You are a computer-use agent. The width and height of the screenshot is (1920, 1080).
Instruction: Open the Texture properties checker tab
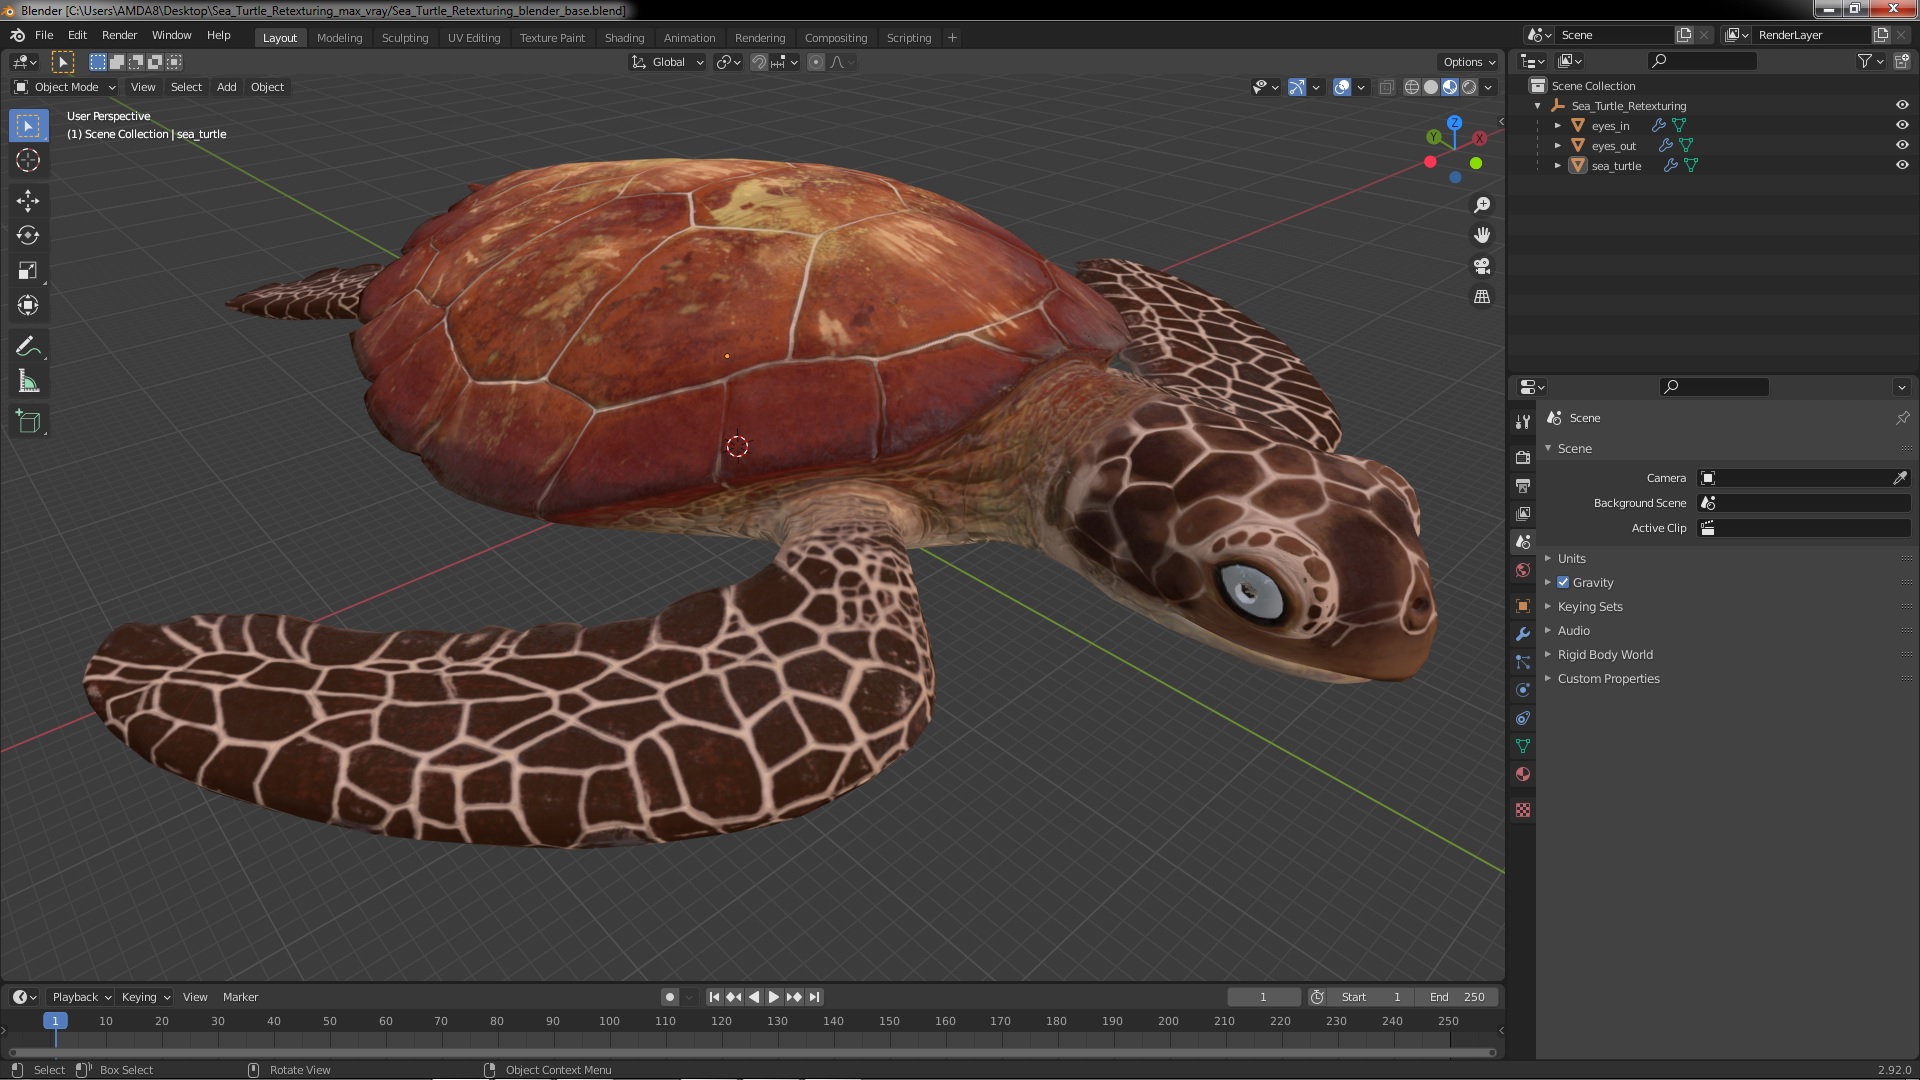click(x=1522, y=810)
